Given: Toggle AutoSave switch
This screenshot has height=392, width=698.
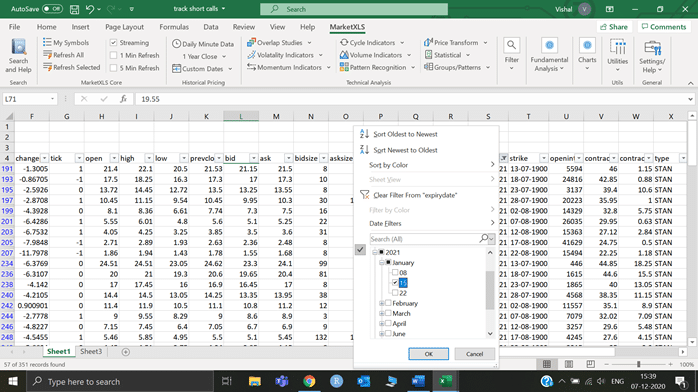Looking at the screenshot, I should [52, 9].
